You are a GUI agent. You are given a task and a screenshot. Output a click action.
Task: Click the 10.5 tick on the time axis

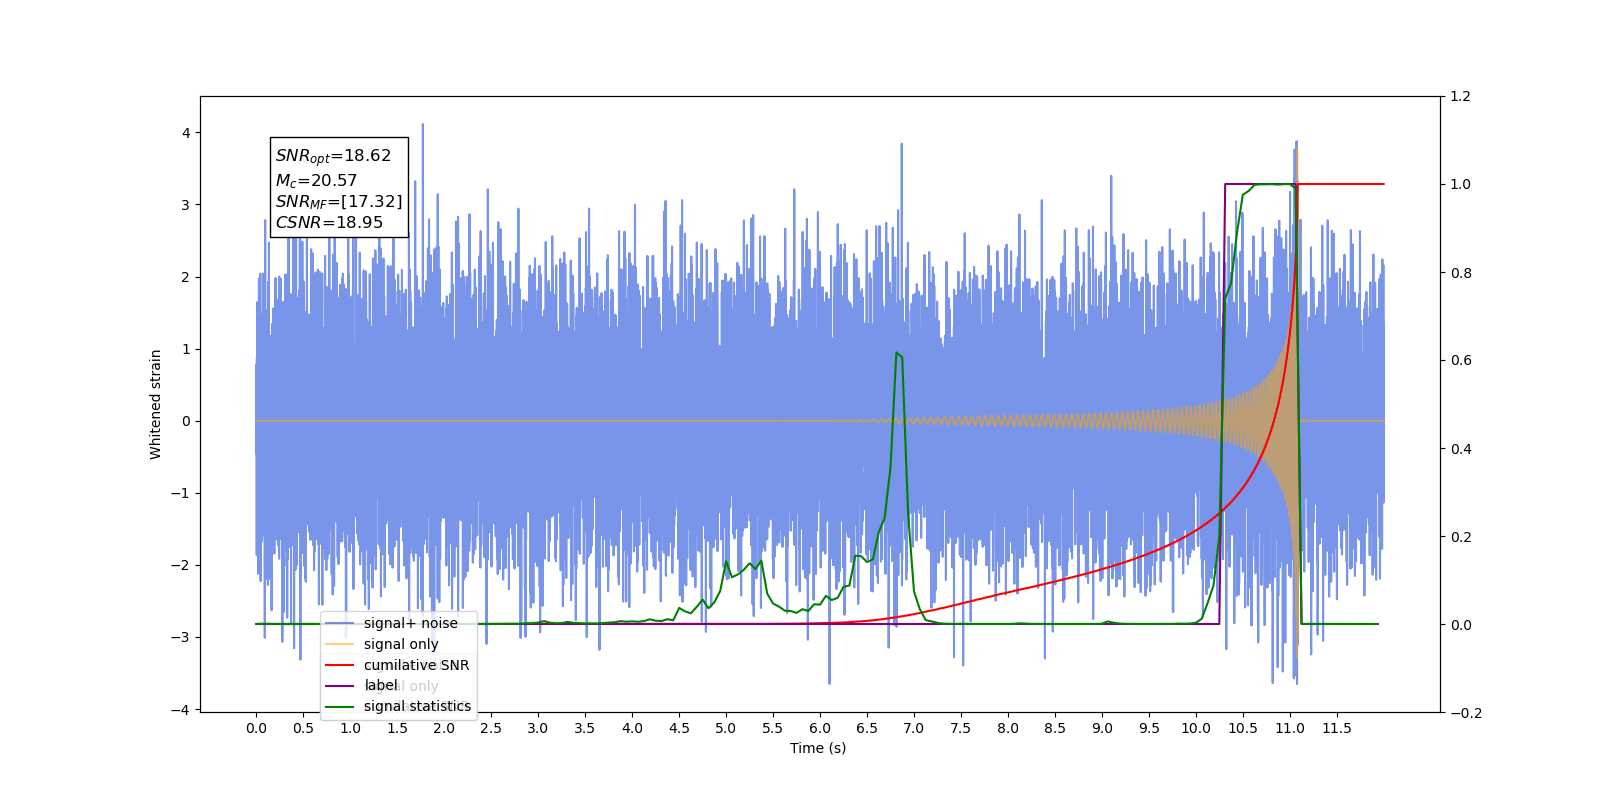click(1243, 728)
